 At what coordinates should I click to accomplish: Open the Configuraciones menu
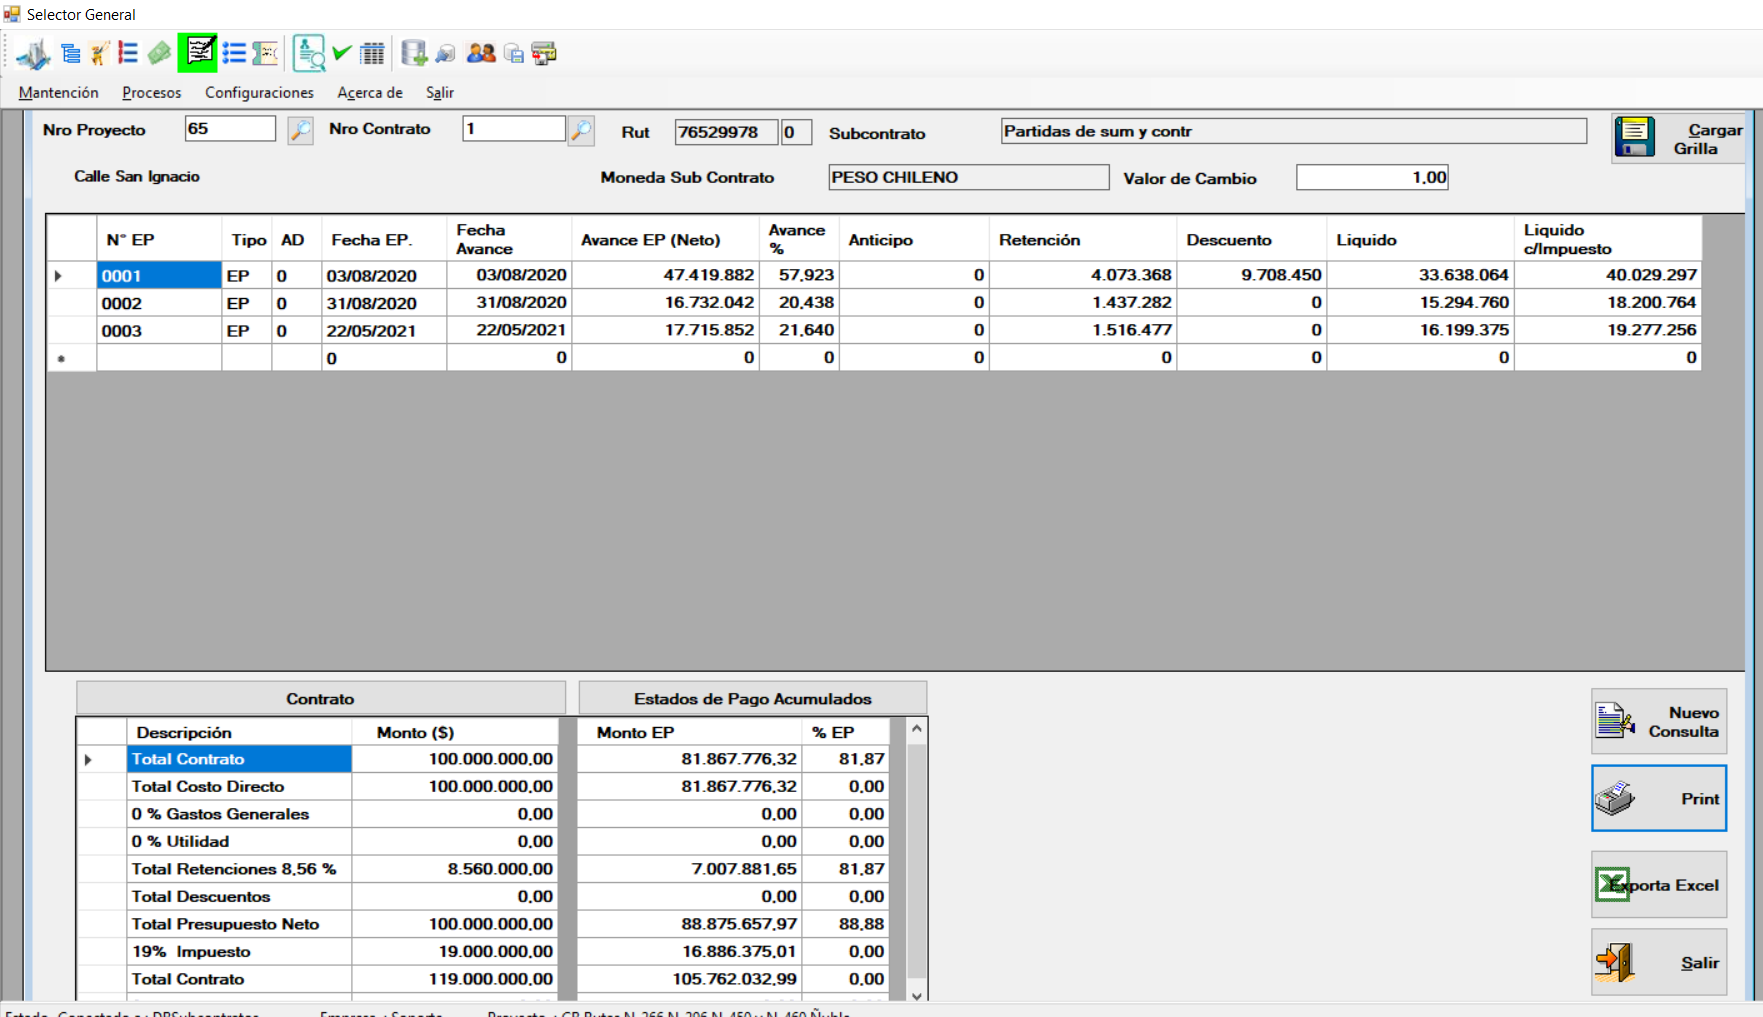[259, 92]
